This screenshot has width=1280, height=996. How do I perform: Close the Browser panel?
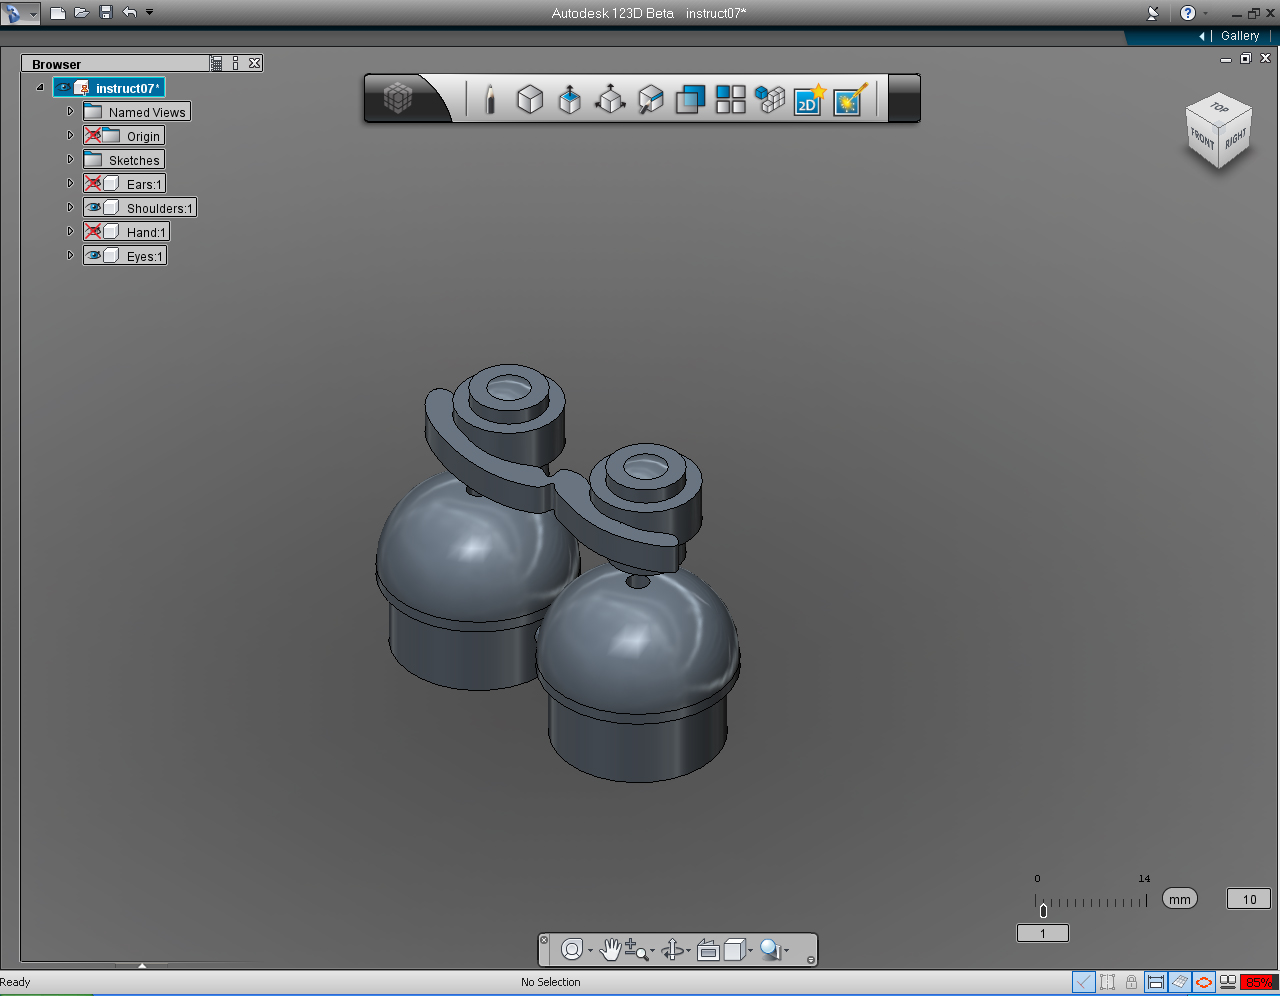[x=255, y=63]
